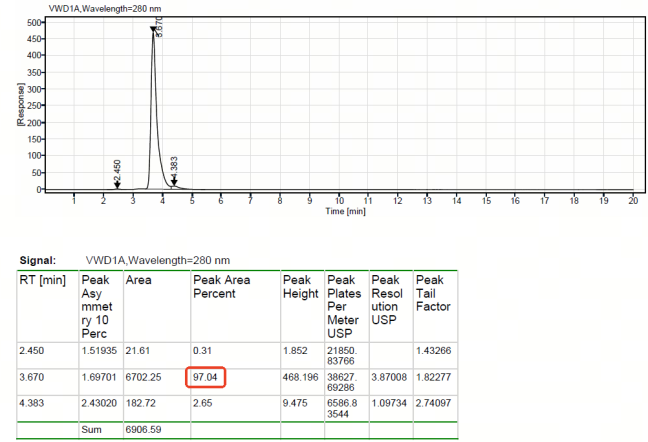Click area value 182.72
Viewport: 648px width, 442px height.
(x=141, y=403)
